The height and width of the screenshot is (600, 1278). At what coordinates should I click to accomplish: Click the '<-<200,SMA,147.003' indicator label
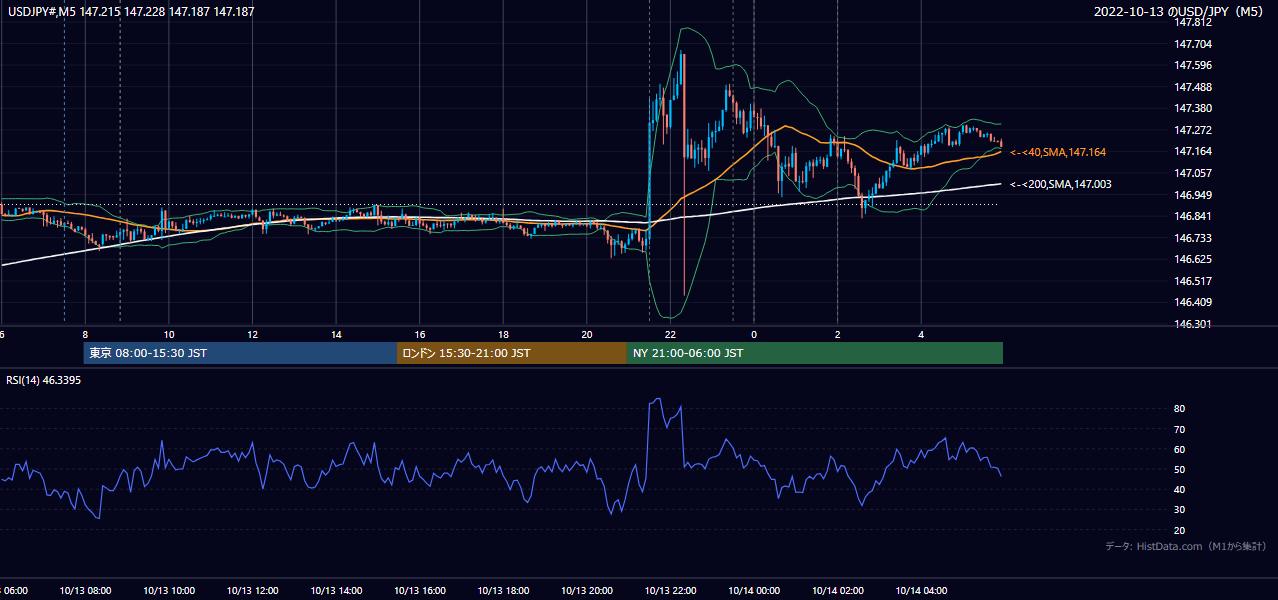(1061, 184)
